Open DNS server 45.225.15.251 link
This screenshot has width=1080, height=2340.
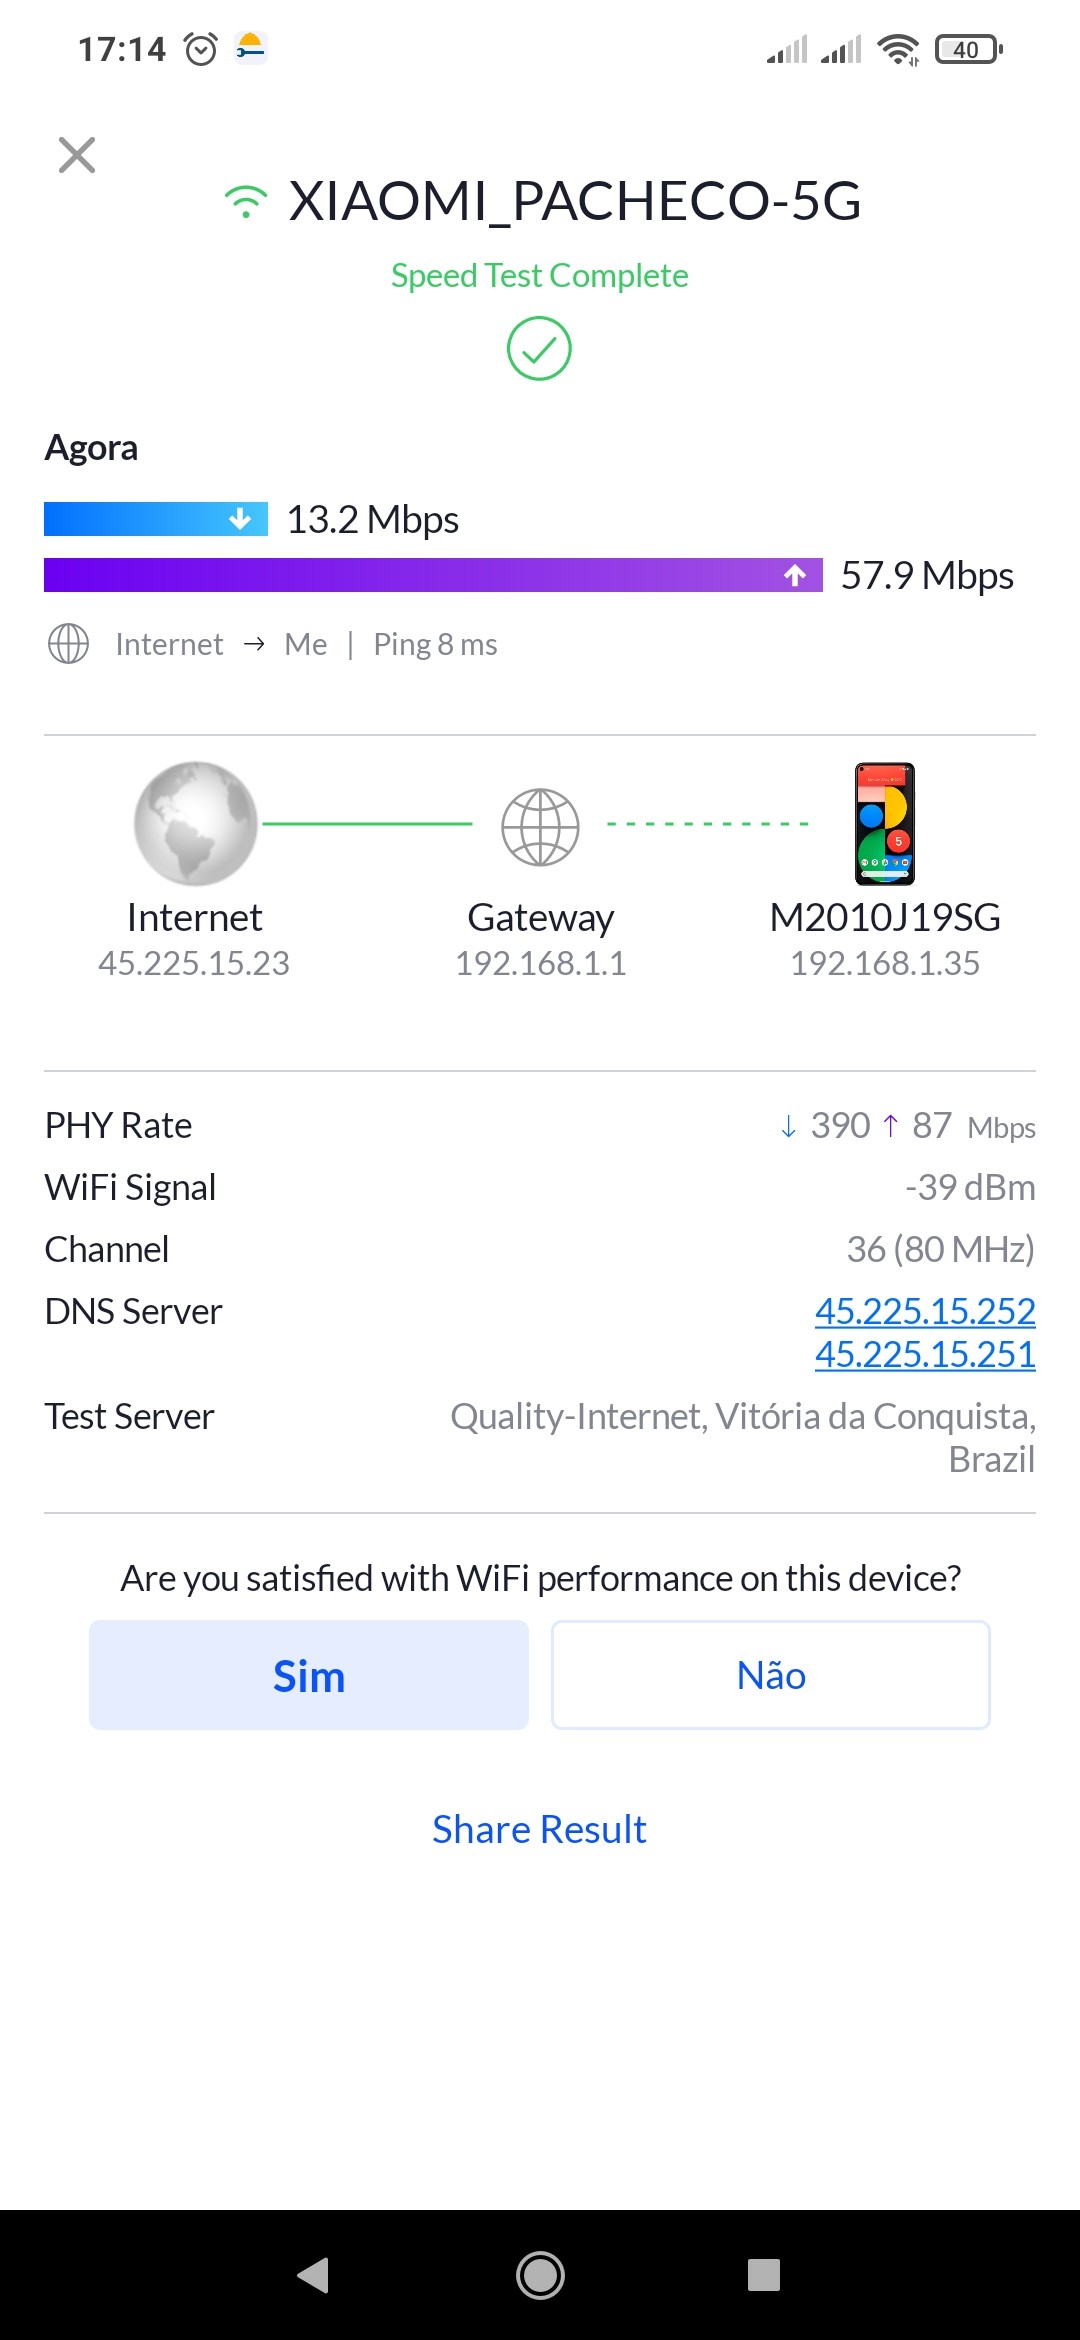(925, 1354)
